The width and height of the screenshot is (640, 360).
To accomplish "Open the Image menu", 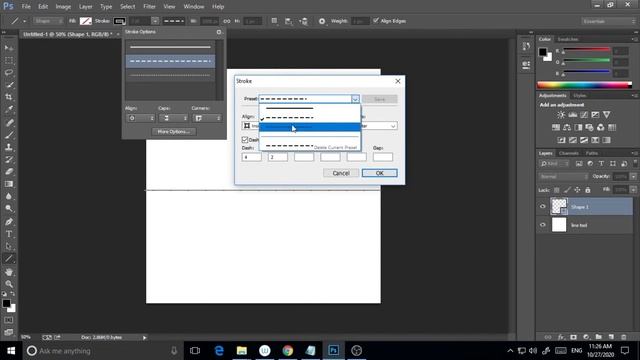I will [63, 7].
